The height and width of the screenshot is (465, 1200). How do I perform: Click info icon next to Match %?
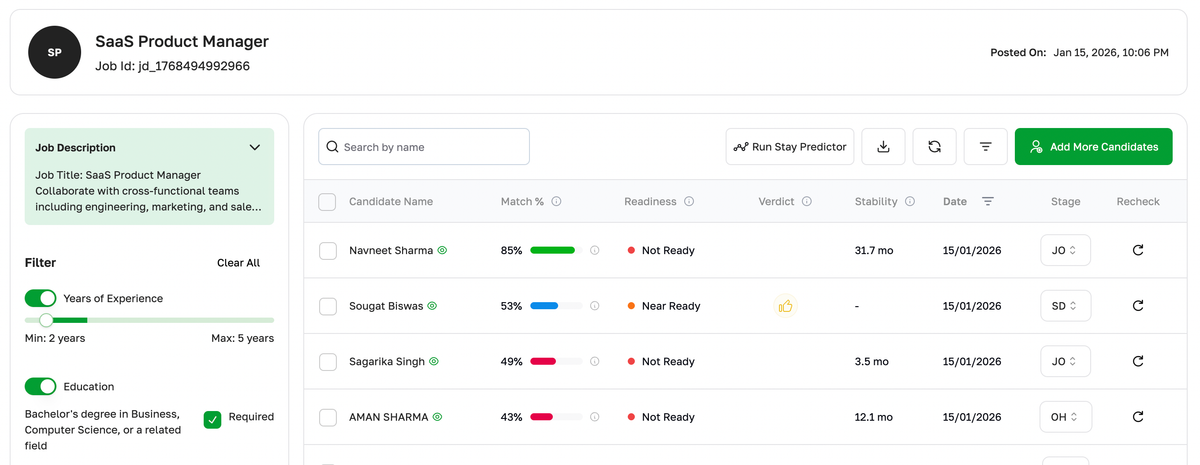556,201
